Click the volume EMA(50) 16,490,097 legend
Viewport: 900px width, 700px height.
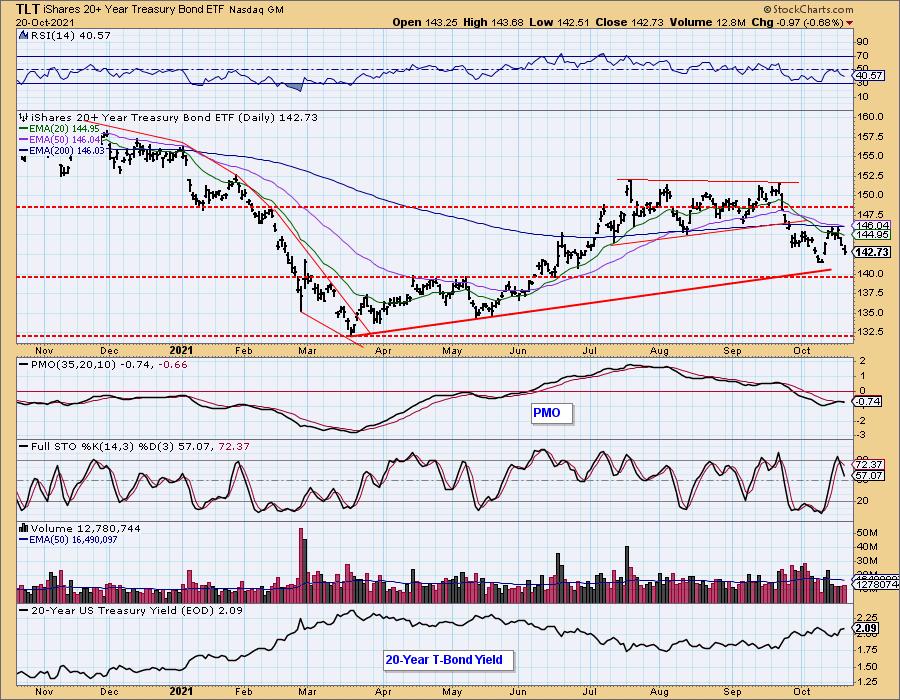pos(73,539)
